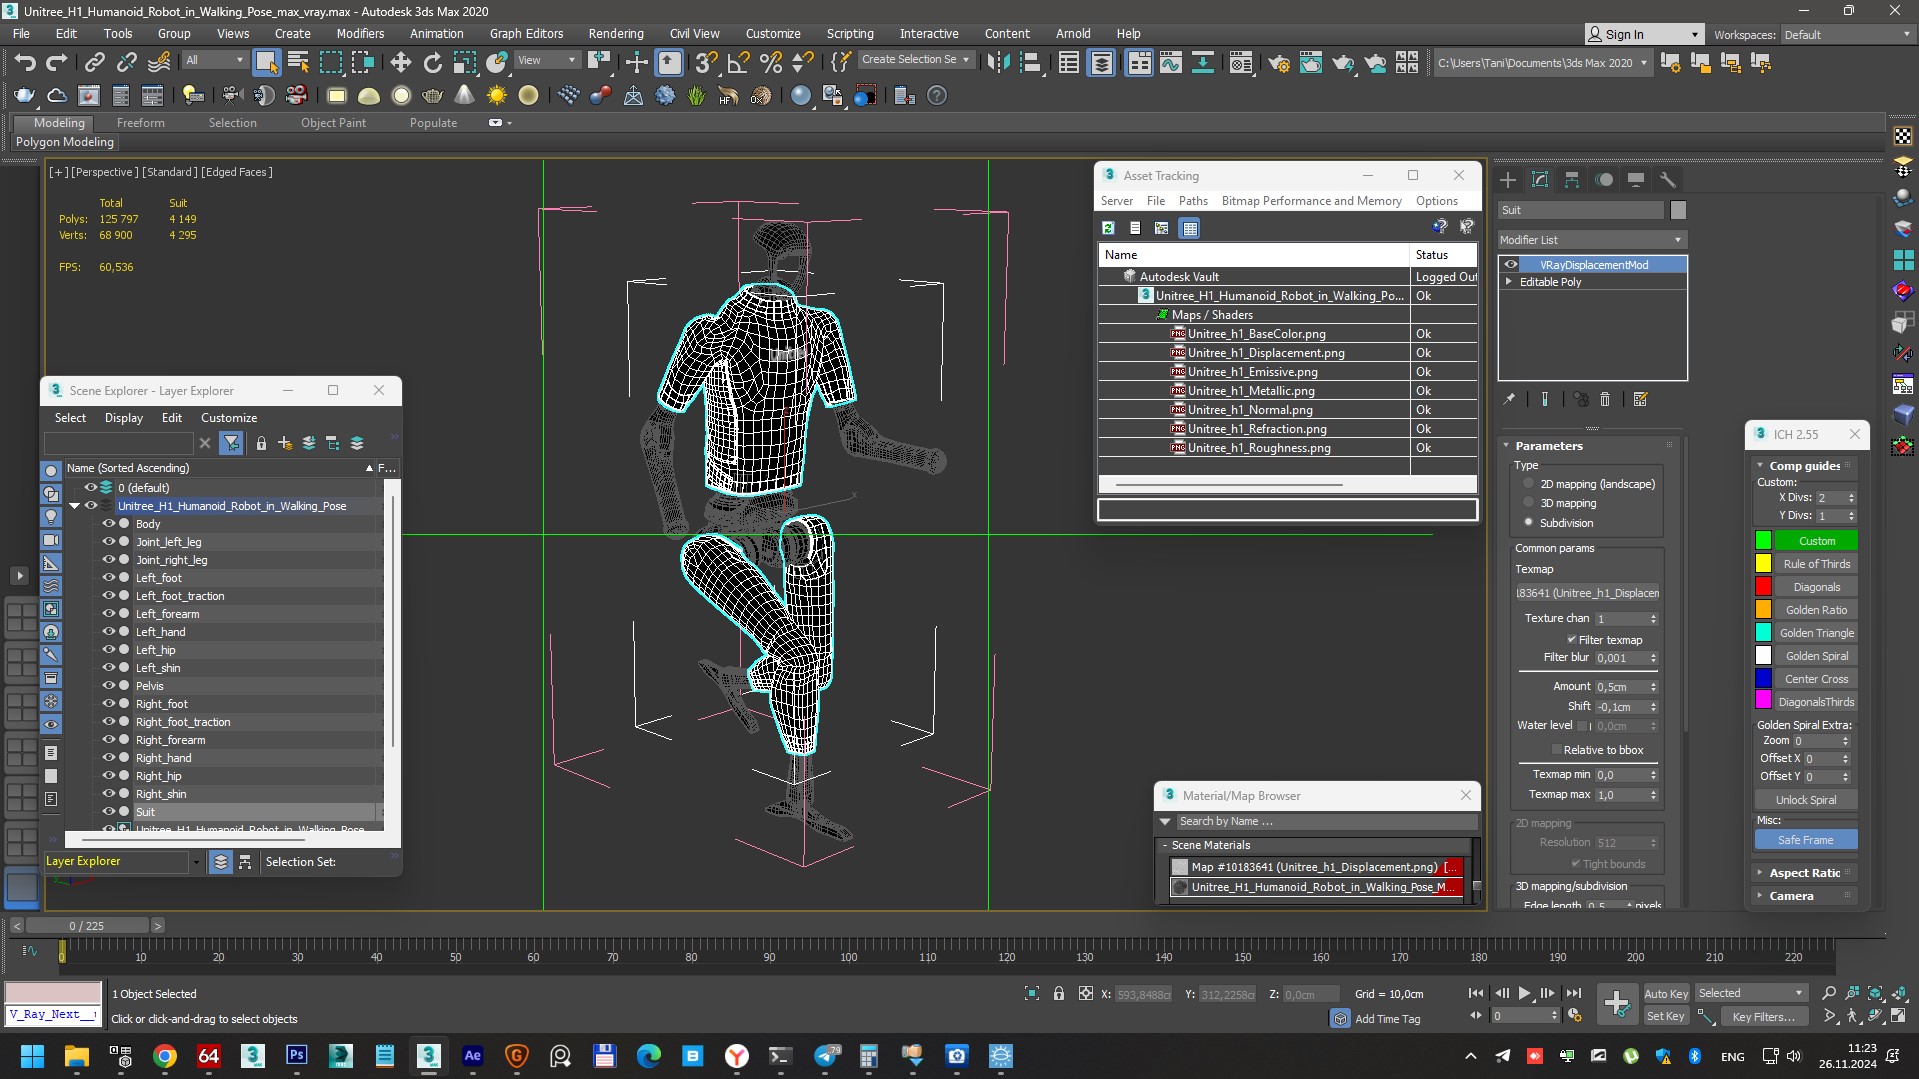The height and width of the screenshot is (1079, 1919).
Task: Toggle the Percent Snap tool
Action: (x=770, y=63)
